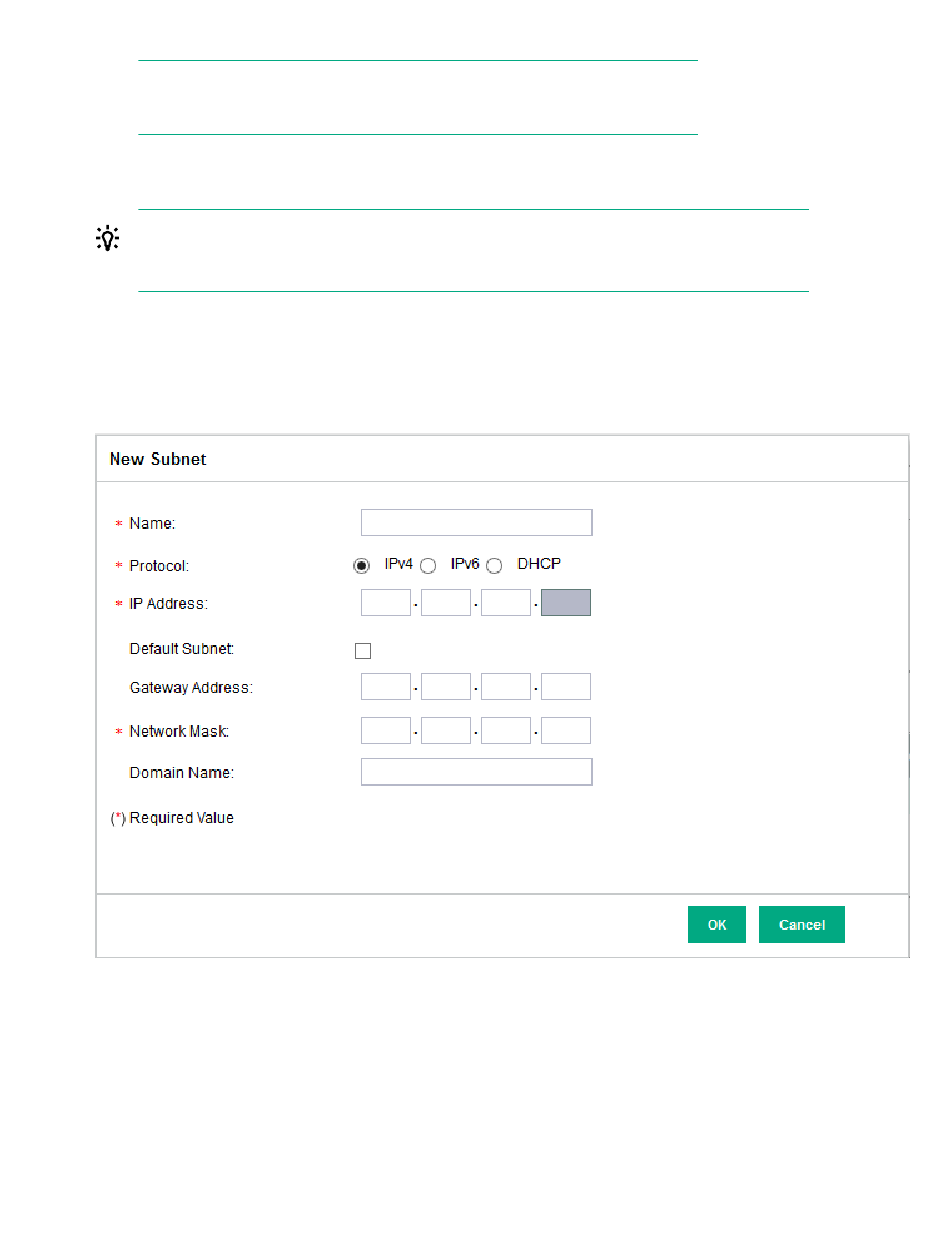
Task: Click the Name text field
Action: click(476, 523)
